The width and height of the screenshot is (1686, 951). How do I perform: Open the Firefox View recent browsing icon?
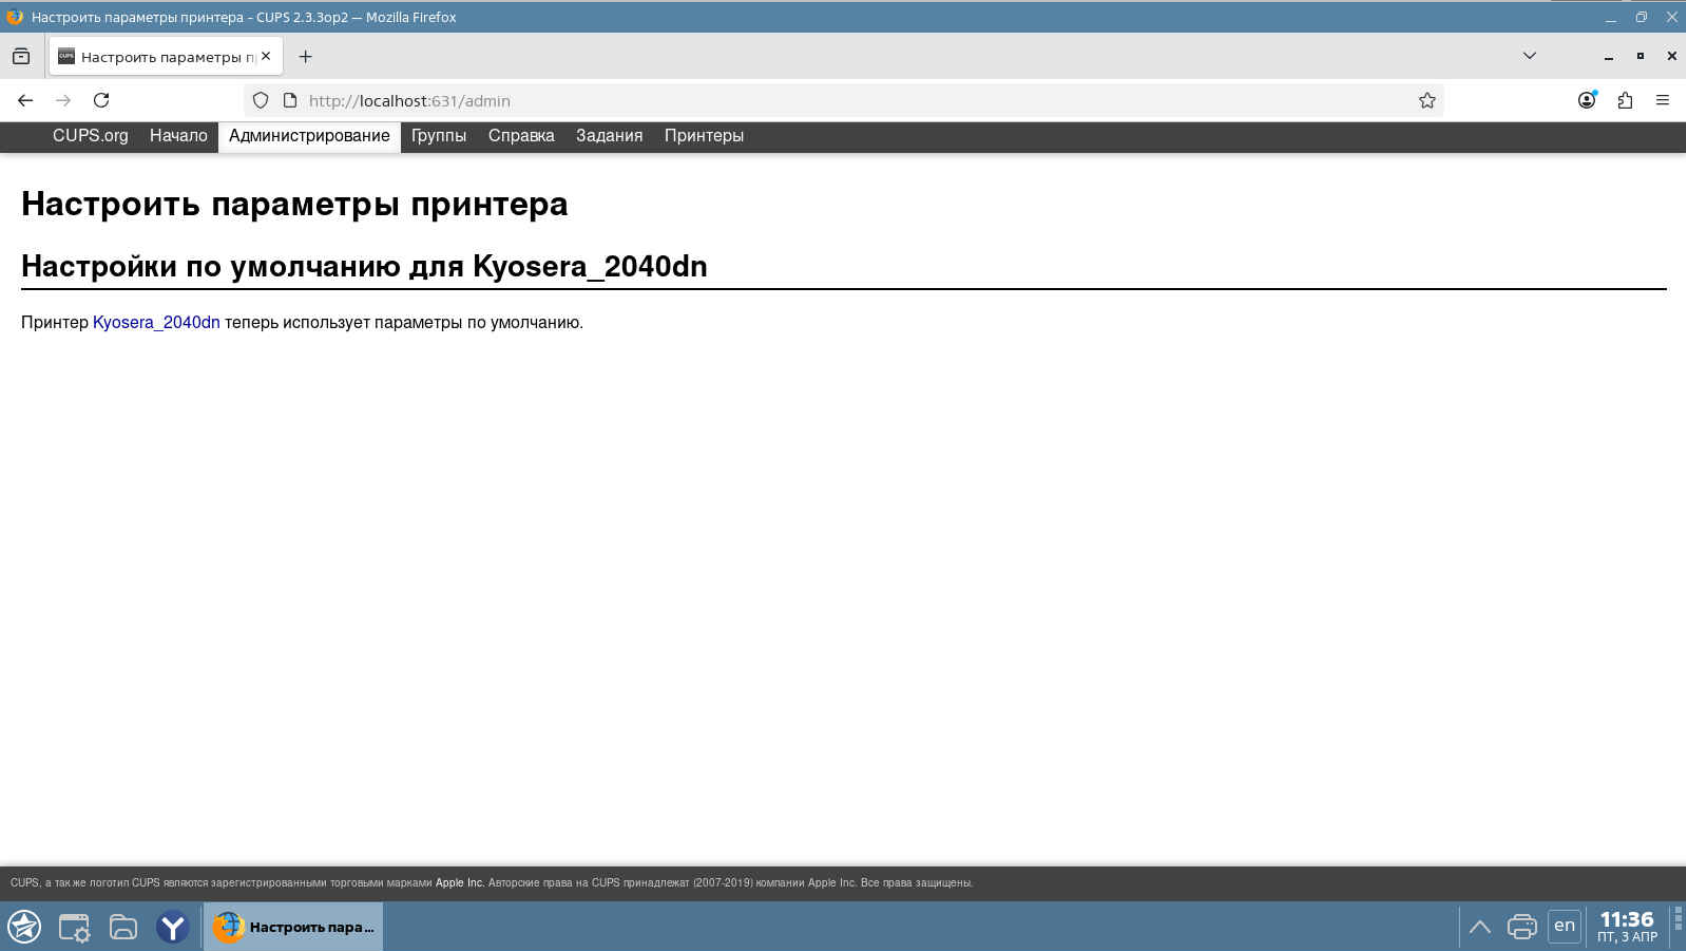pyautogui.click(x=21, y=56)
